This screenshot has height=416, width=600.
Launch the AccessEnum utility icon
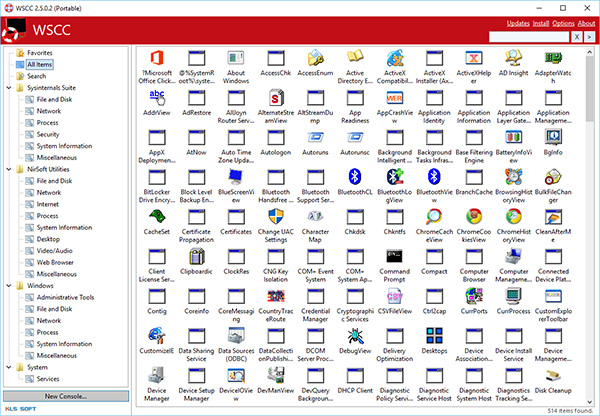tap(315, 59)
